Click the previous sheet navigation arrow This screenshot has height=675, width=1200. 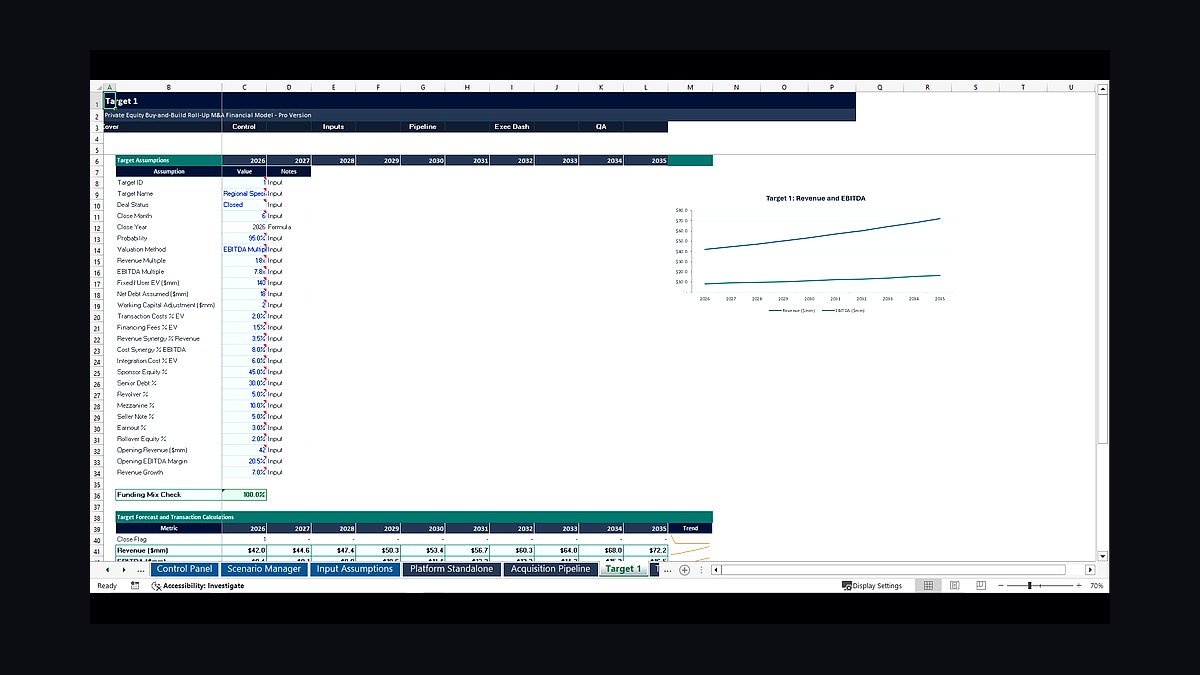click(109, 570)
